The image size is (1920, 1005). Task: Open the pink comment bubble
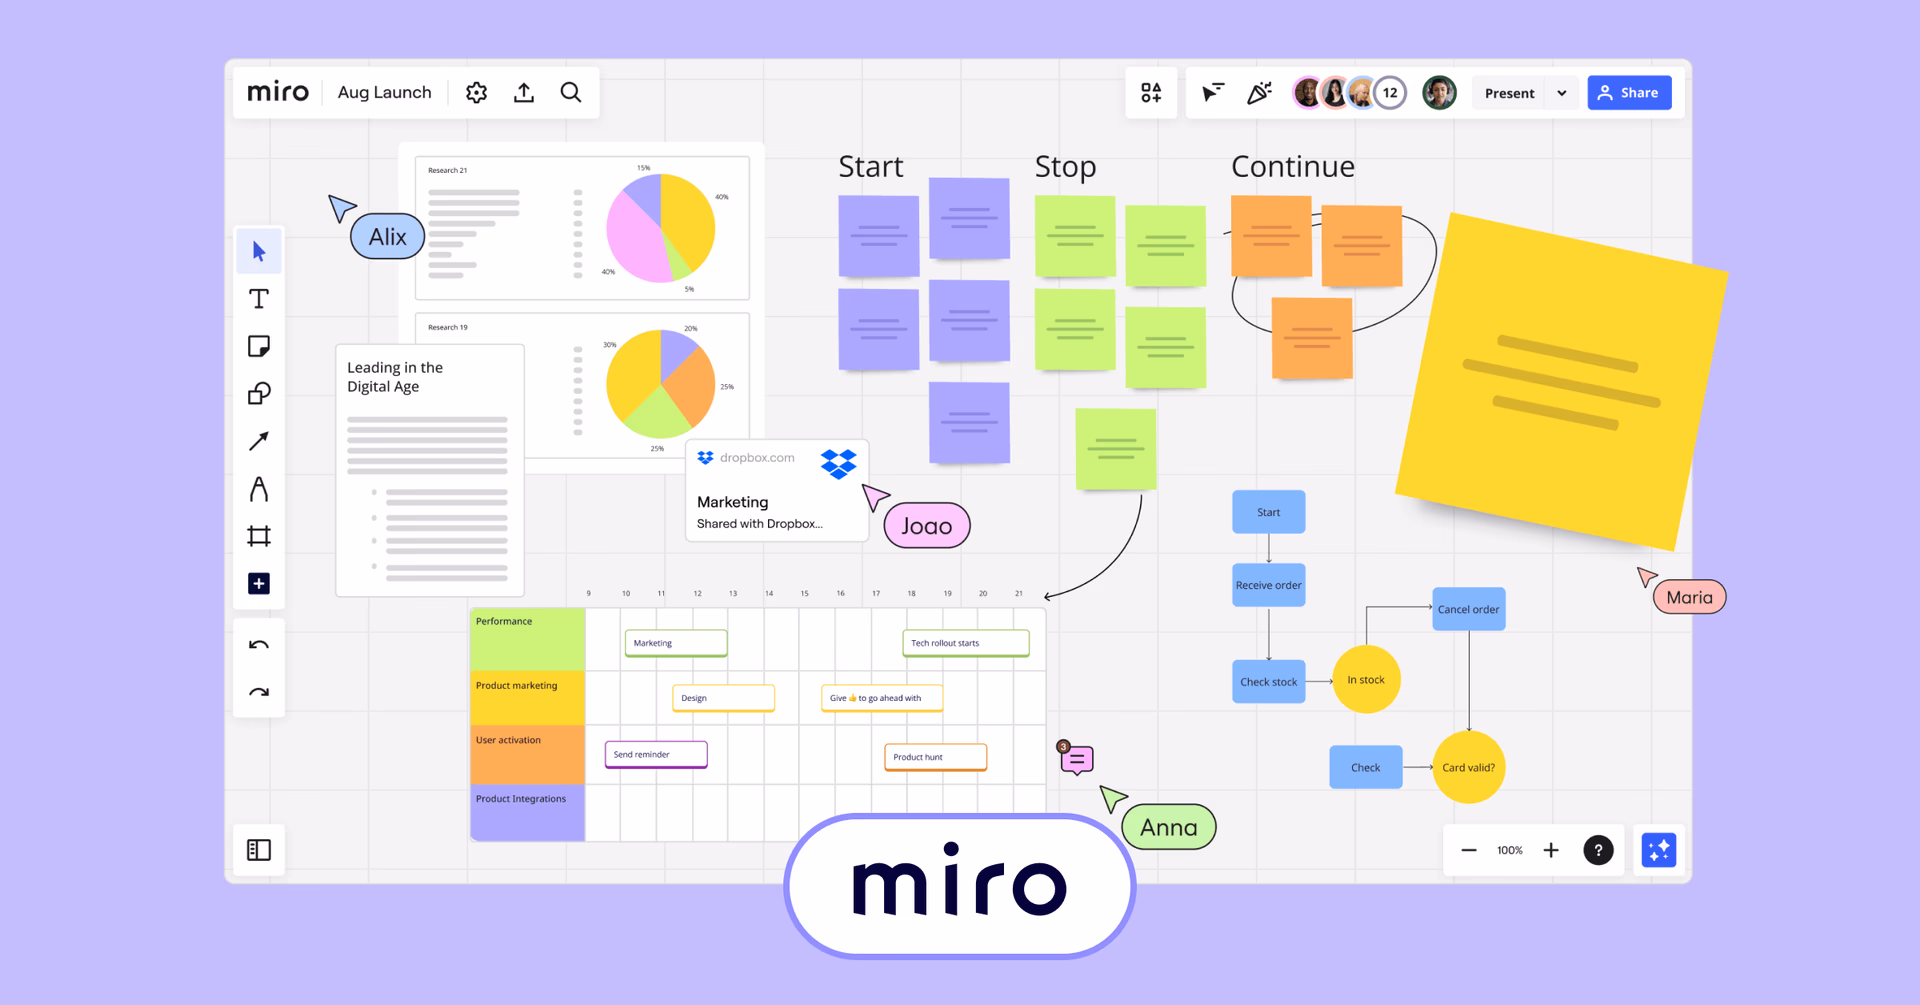pyautogui.click(x=1076, y=759)
